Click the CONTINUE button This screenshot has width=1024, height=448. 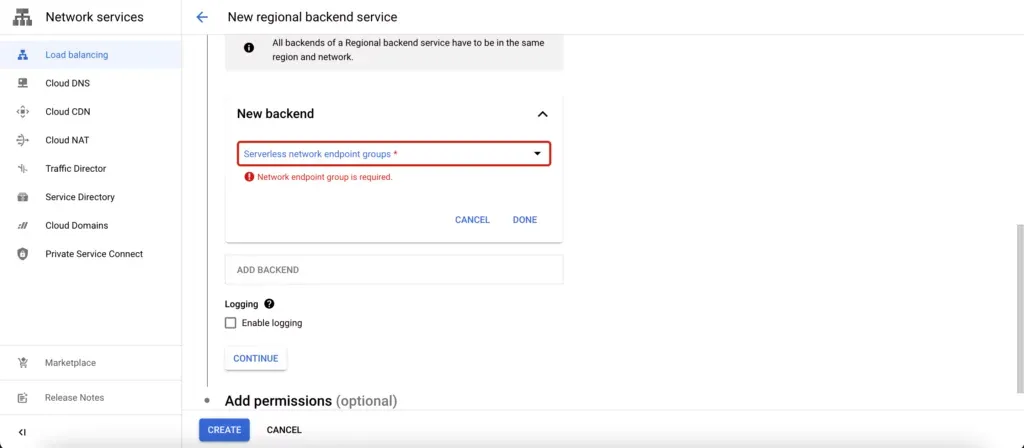coord(256,358)
